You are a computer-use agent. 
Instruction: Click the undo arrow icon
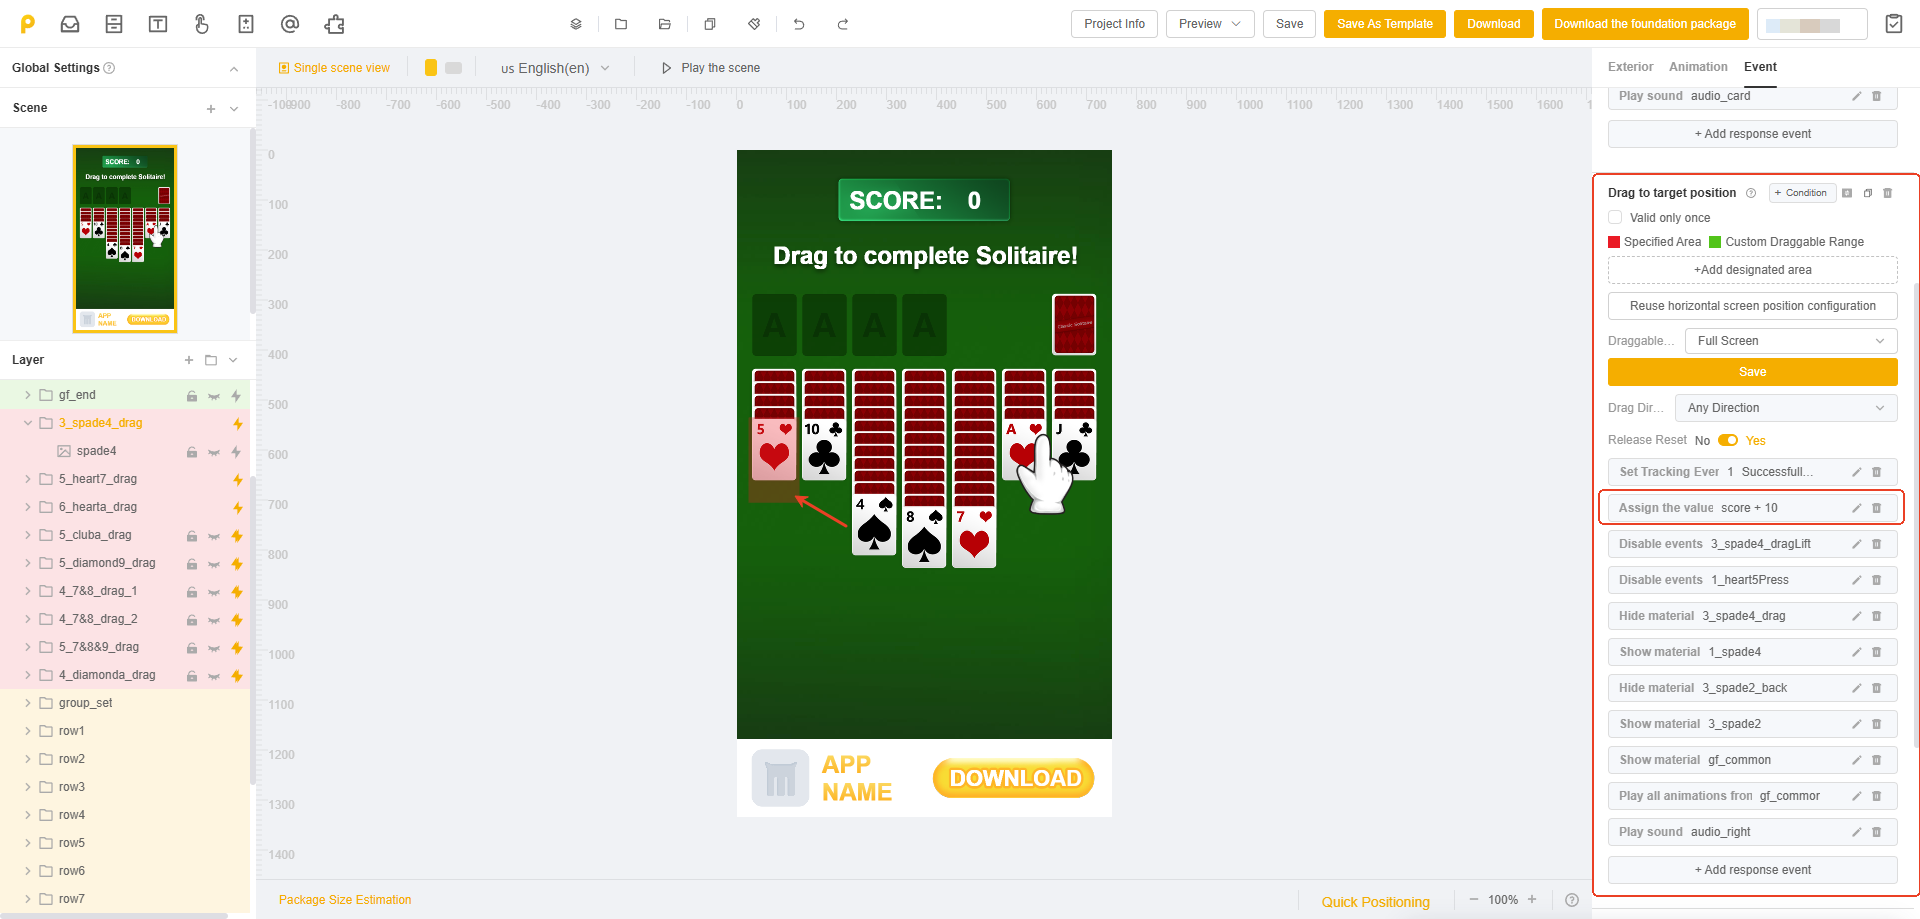point(799,24)
